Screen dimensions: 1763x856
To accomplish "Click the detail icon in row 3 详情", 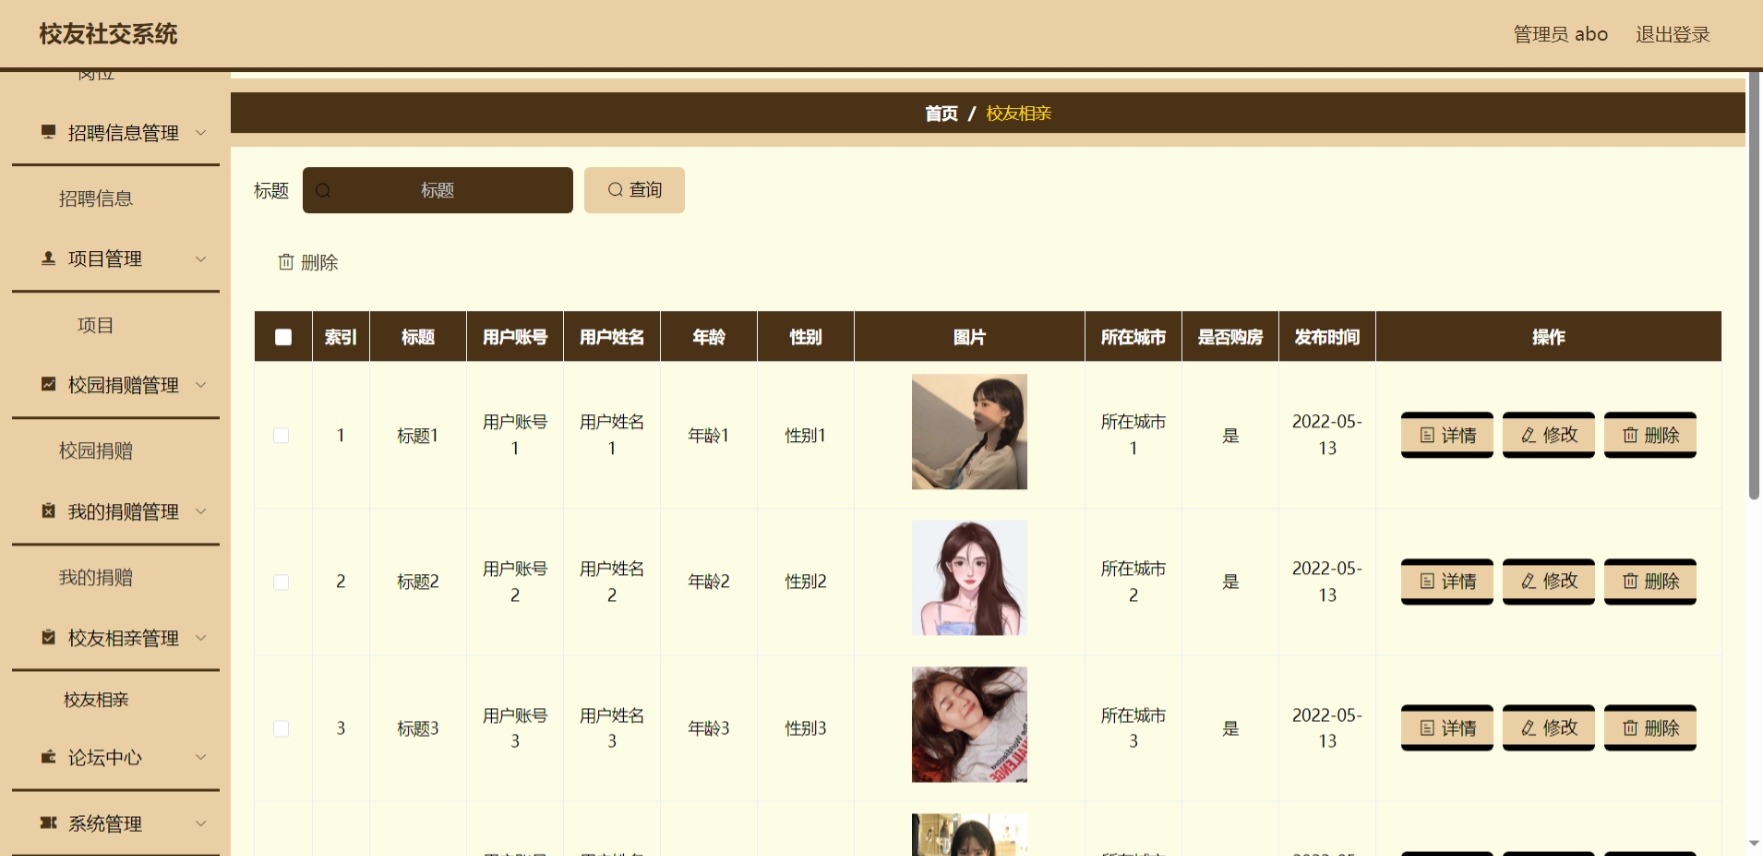I will click(1427, 728).
